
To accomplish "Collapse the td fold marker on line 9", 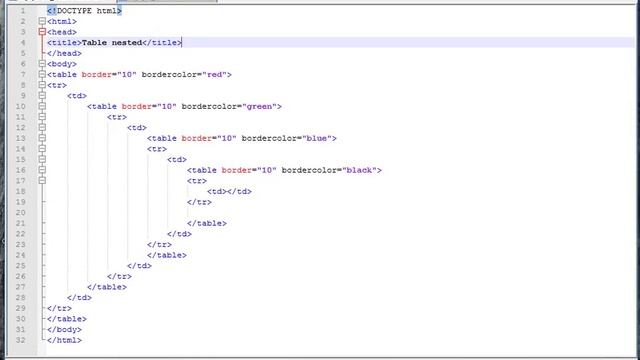I will [42, 96].
